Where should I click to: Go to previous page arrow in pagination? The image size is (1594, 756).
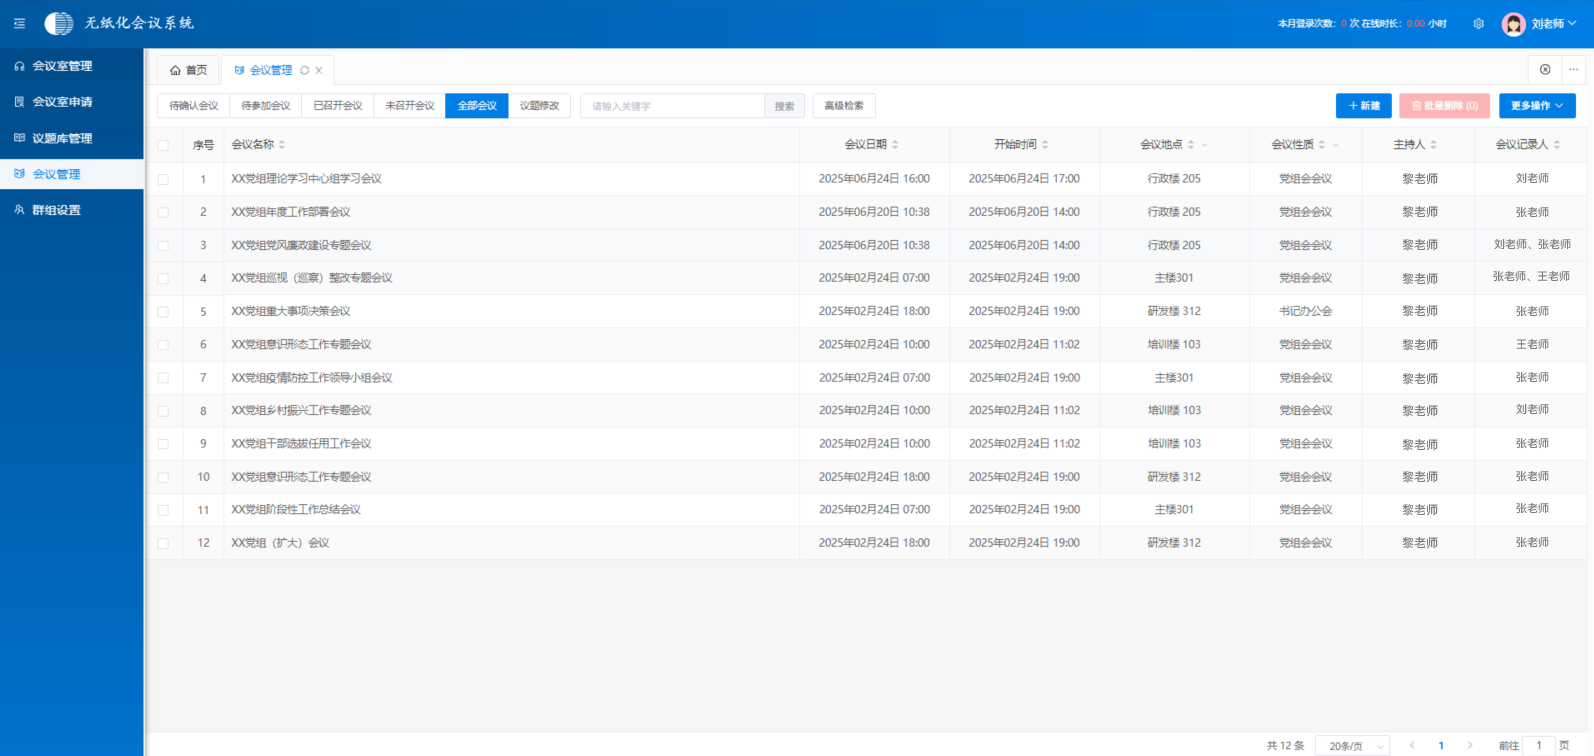click(x=1412, y=745)
